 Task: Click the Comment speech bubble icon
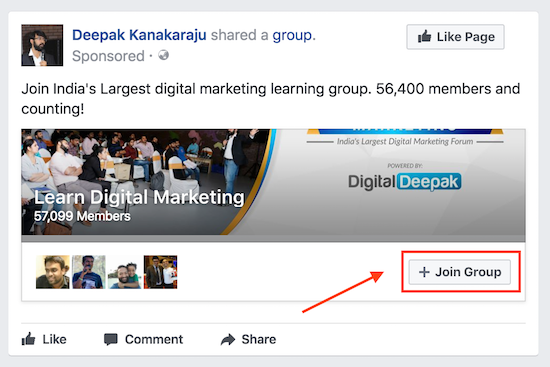(111, 340)
